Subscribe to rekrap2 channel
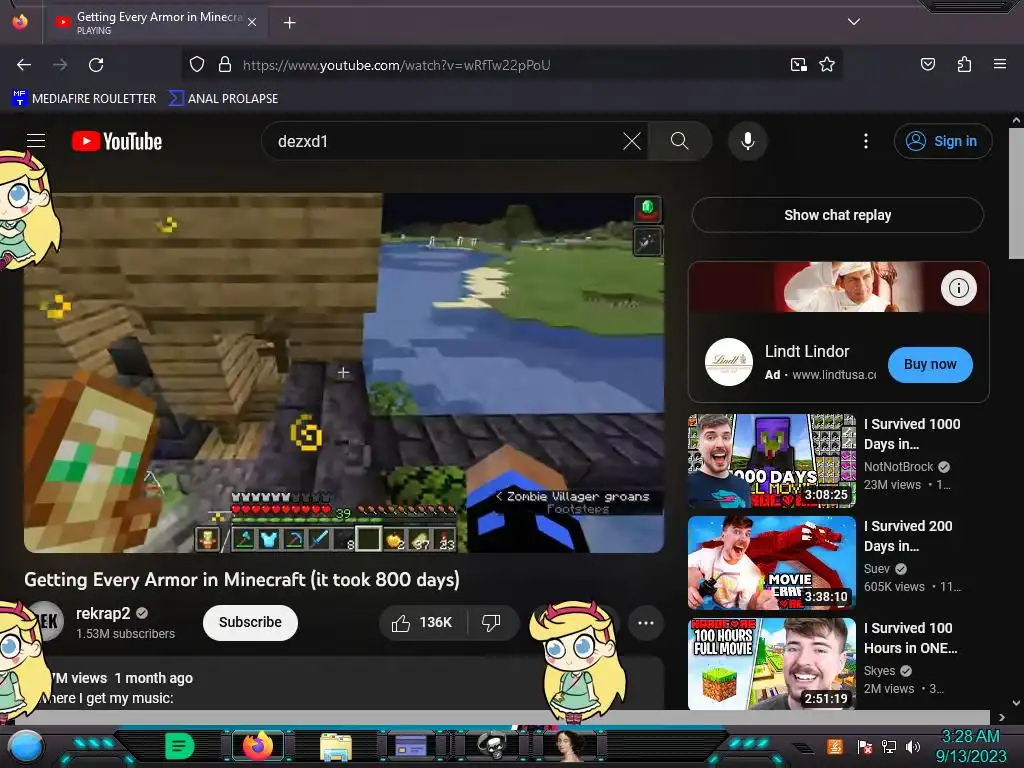The height and width of the screenshot is (768, 1024). [x=250, y=622]
